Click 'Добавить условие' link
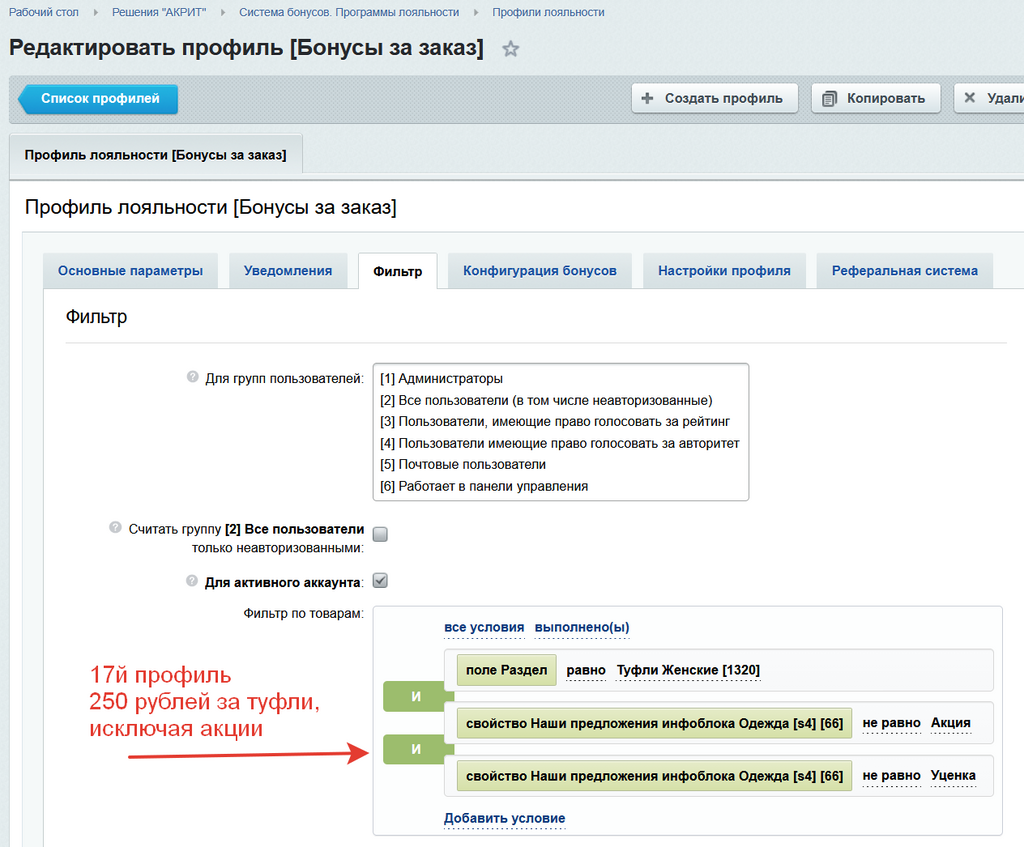 504,818
